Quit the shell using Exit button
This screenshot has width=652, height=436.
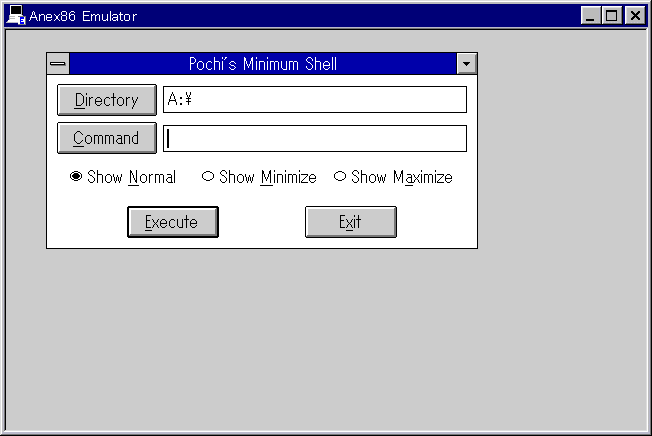tap(350, 222)
